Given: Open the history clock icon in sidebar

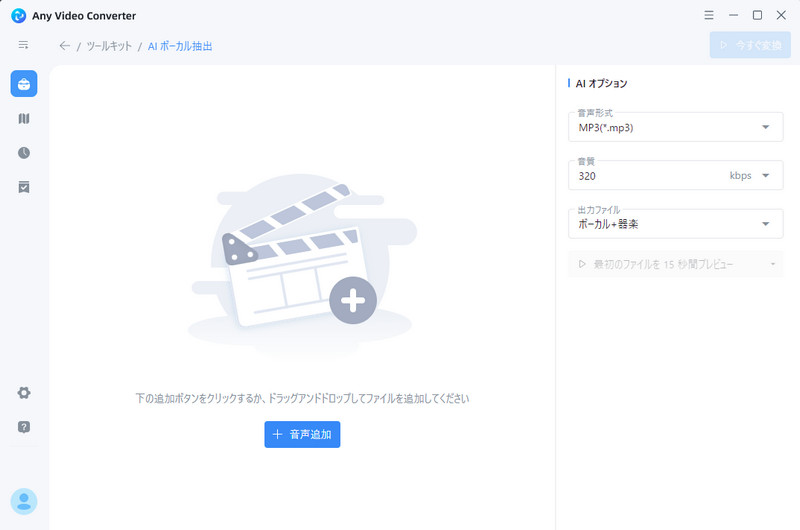Looking at the screenshot, I should coord(23,153).
